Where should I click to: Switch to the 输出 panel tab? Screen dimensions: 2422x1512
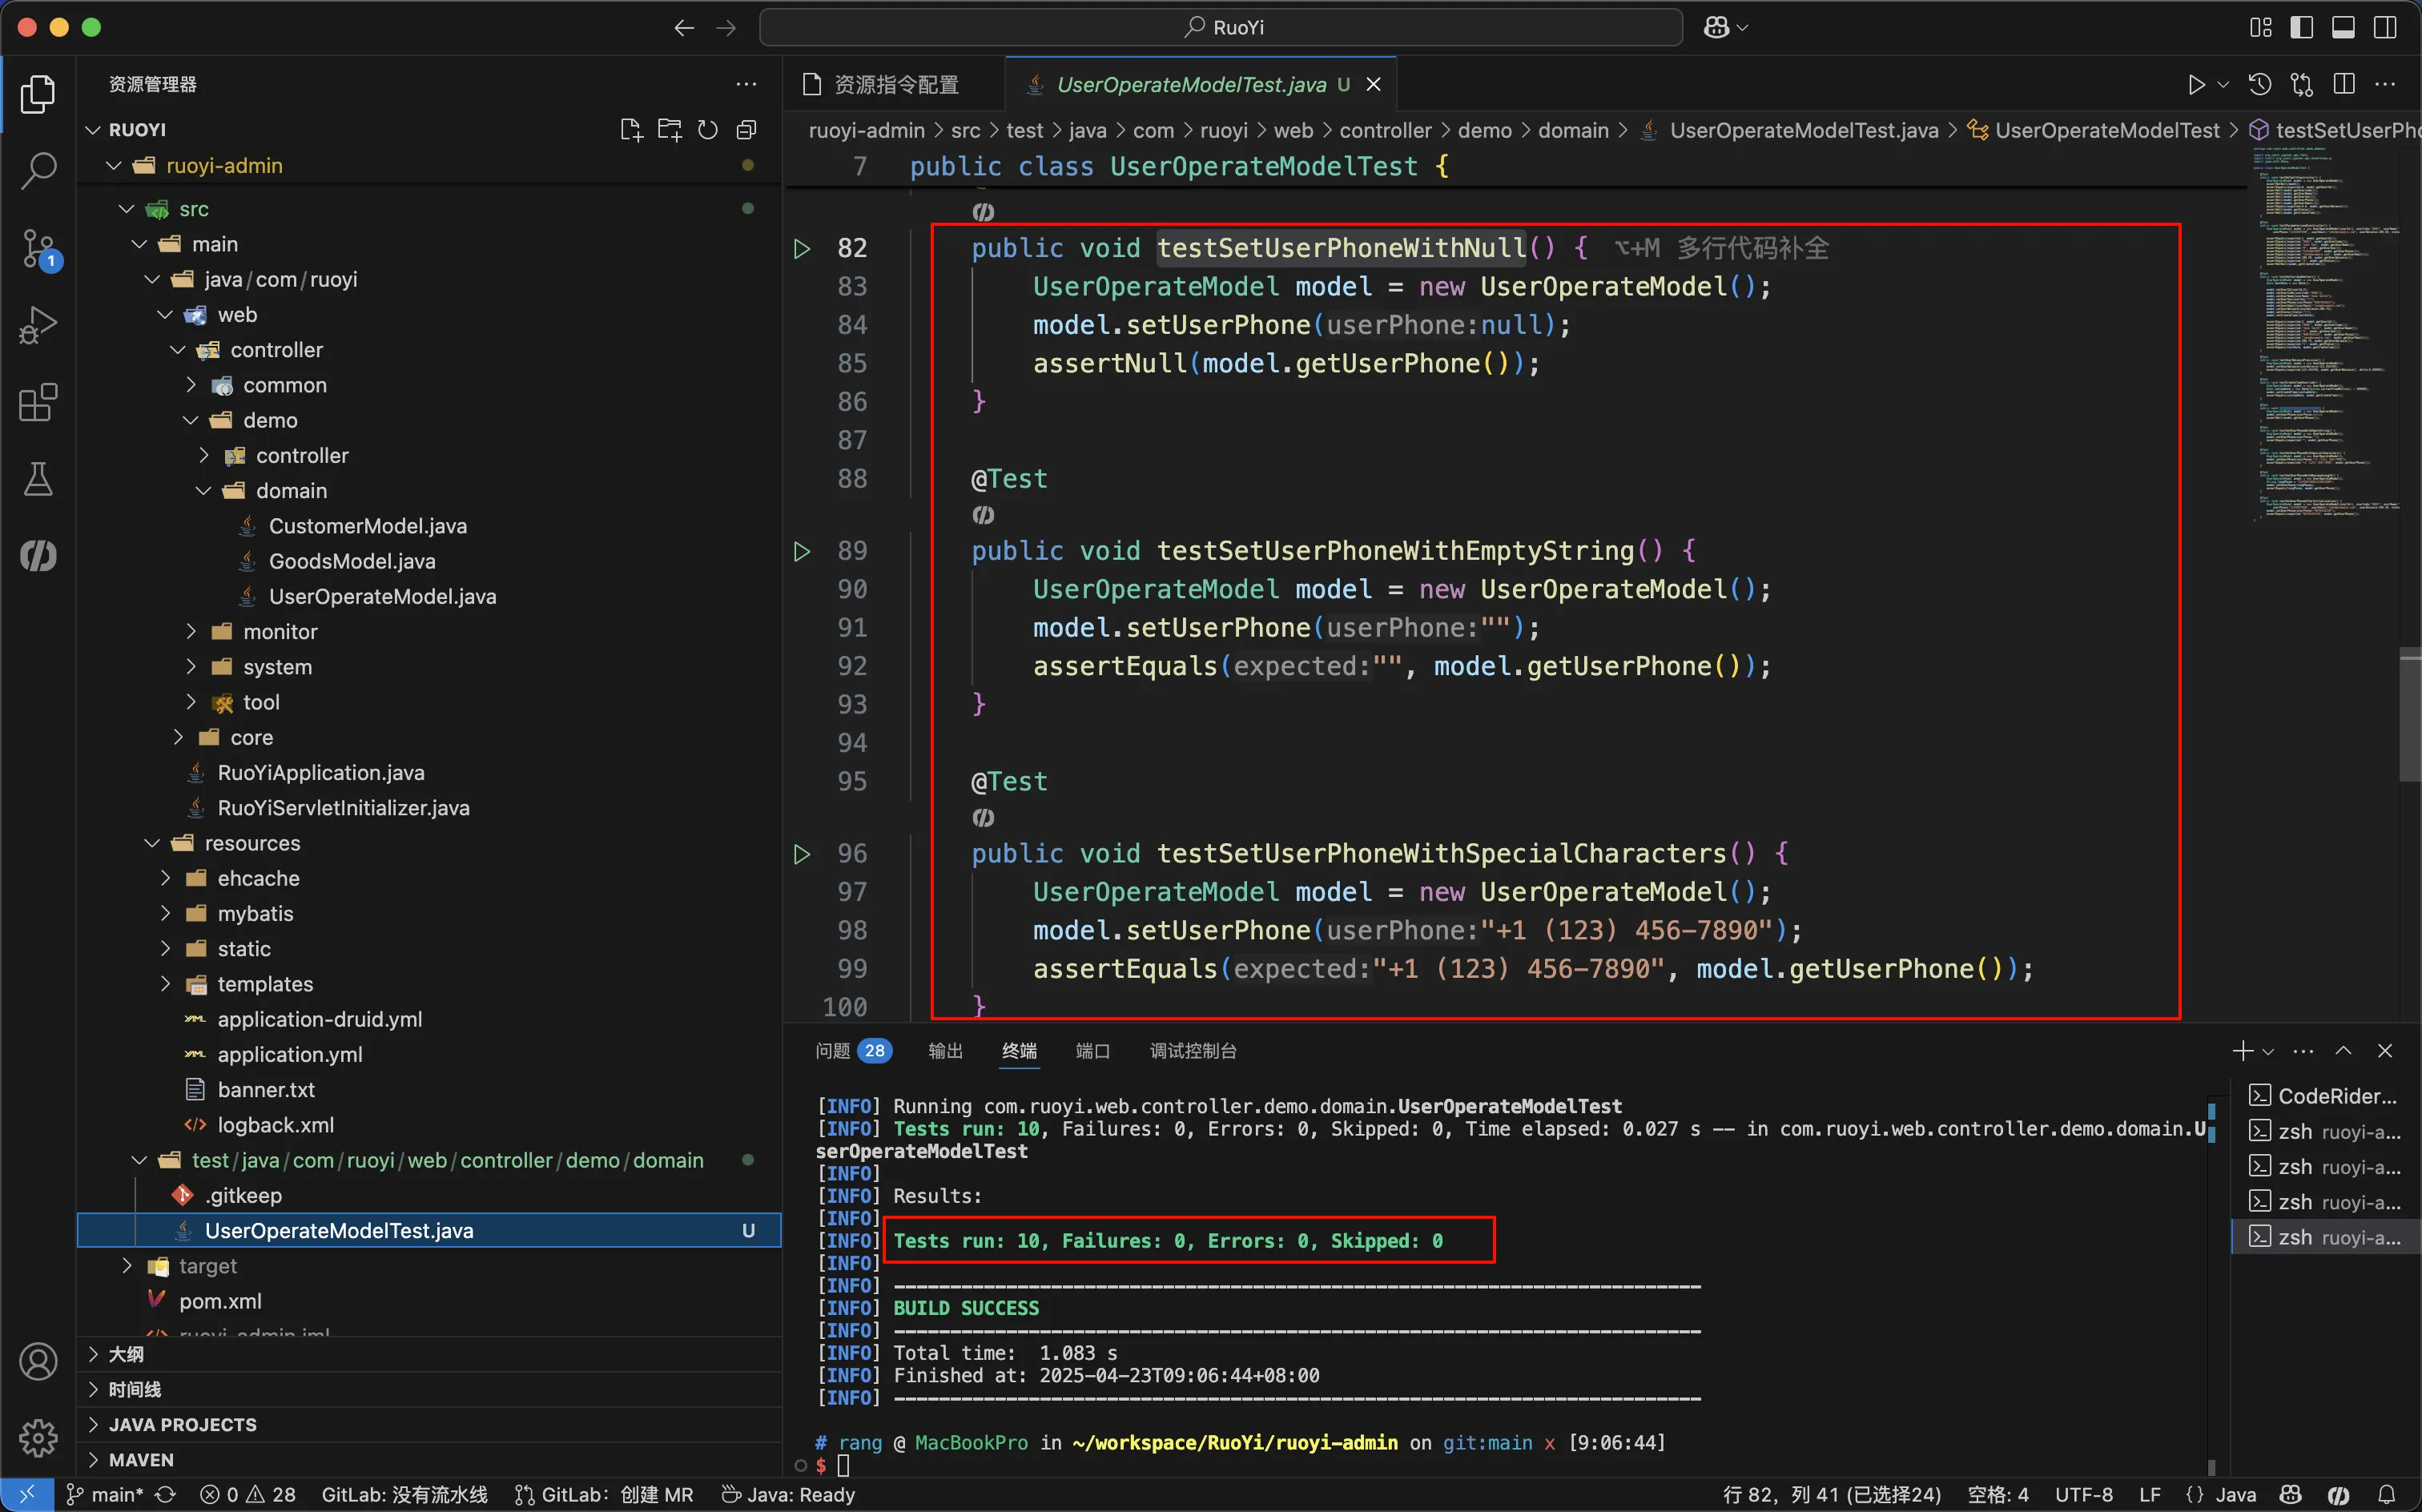(x=945, y=1051)
